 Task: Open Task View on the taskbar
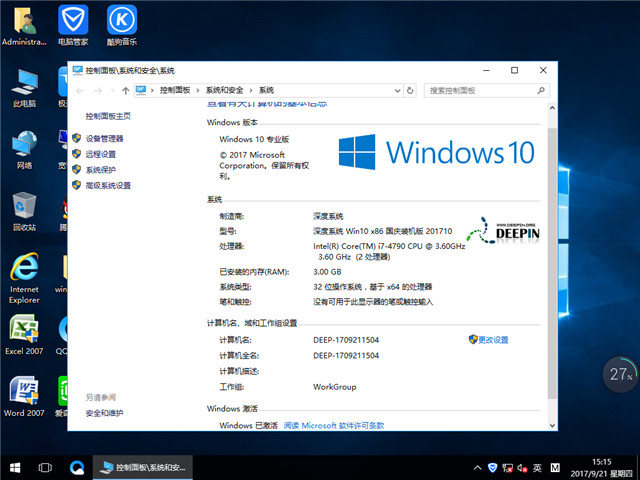pos(45,468)
